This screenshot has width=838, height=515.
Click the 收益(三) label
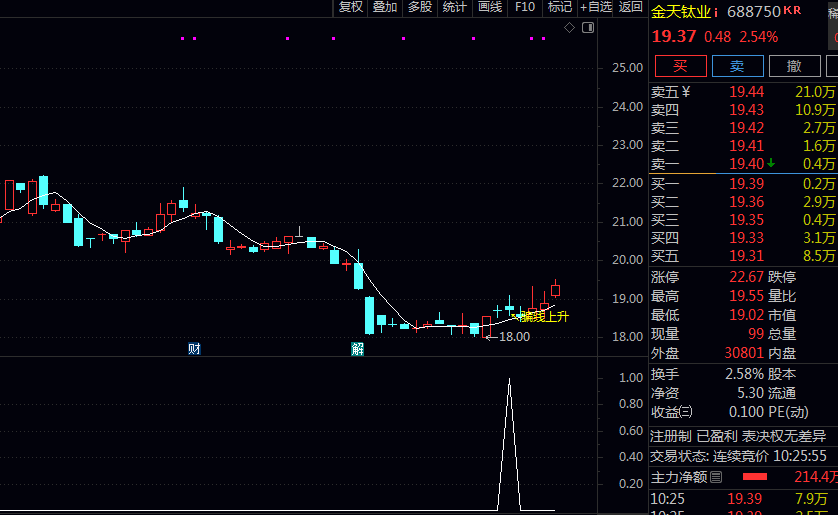pos(672,412)
